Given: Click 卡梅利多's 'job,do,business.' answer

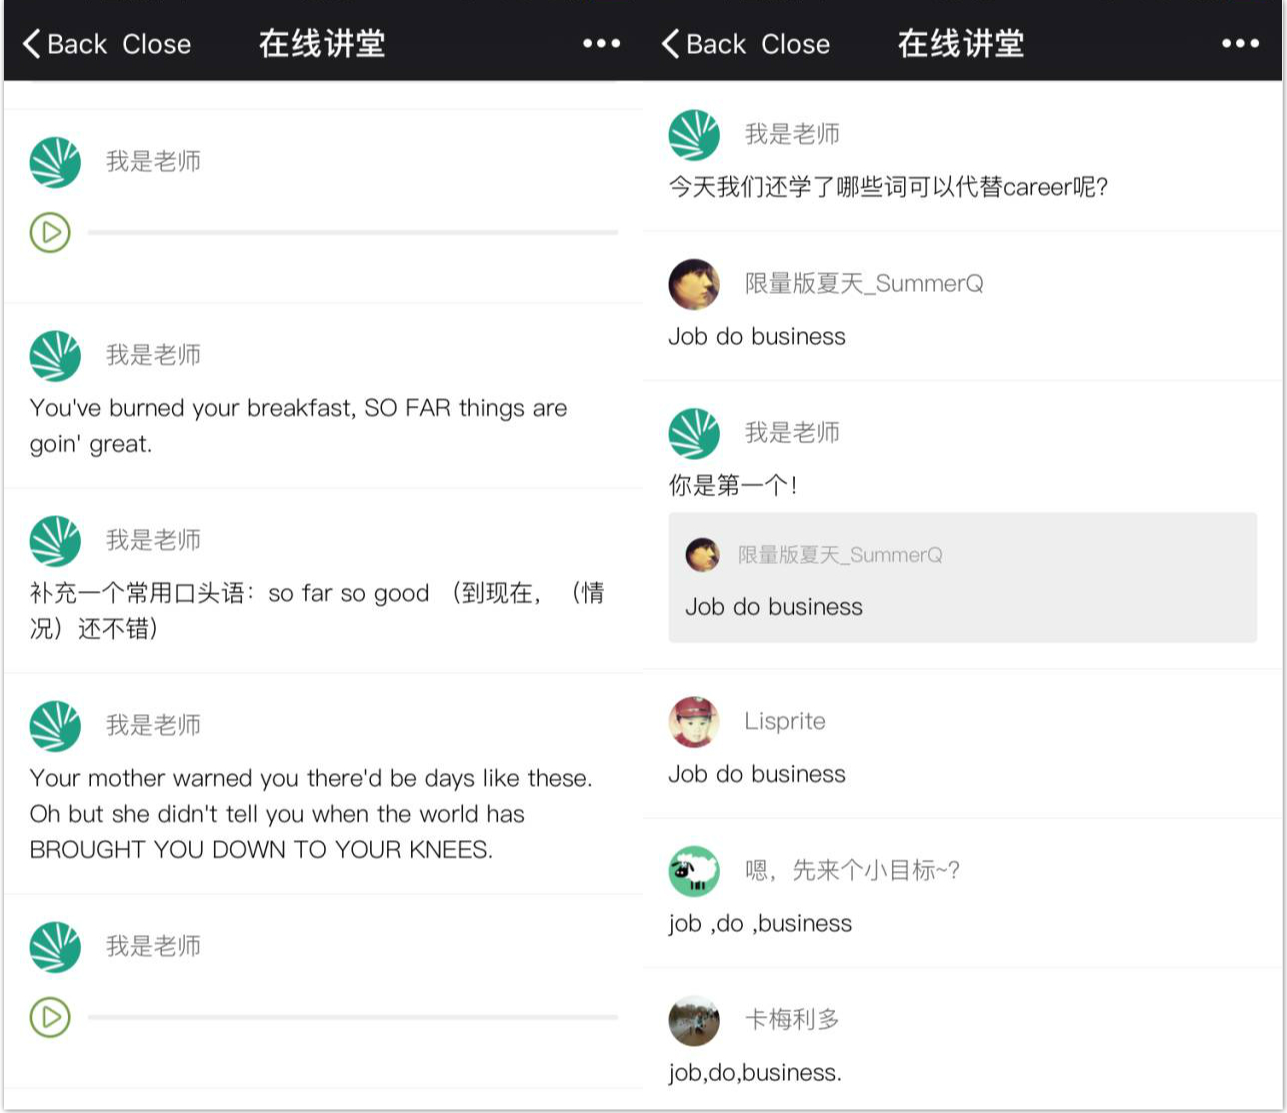Looking at the screenshot, I should click(x=755, y=1073).
